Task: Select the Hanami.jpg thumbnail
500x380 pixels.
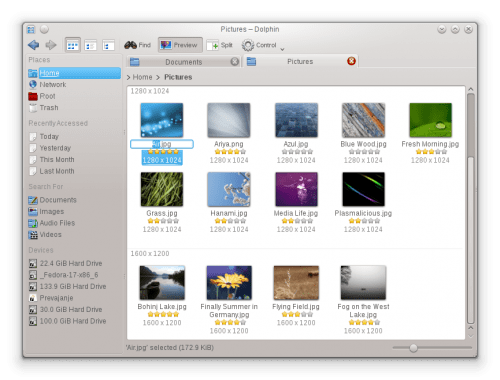Action: point(229,189)
